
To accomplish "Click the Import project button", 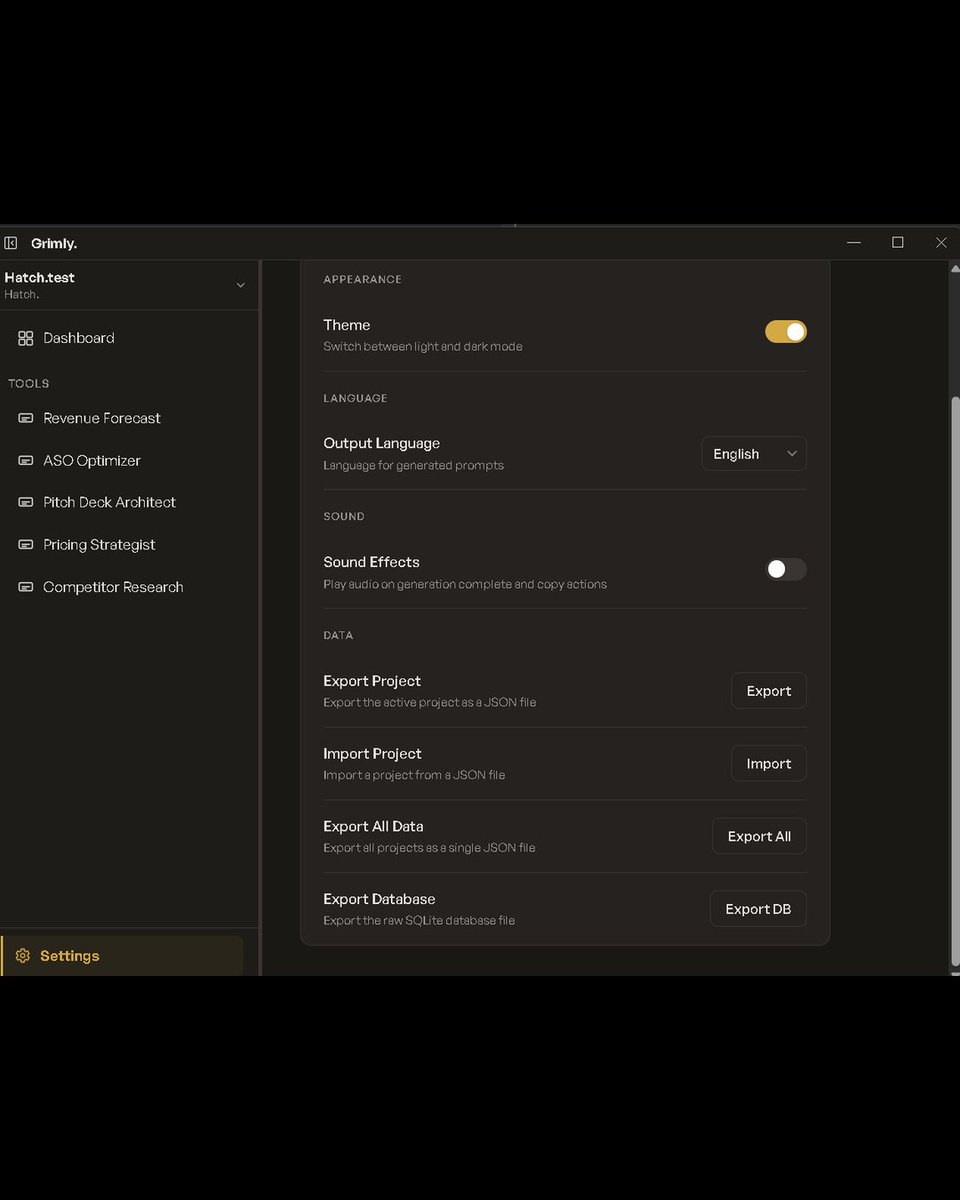I will (x=769, y=764).
